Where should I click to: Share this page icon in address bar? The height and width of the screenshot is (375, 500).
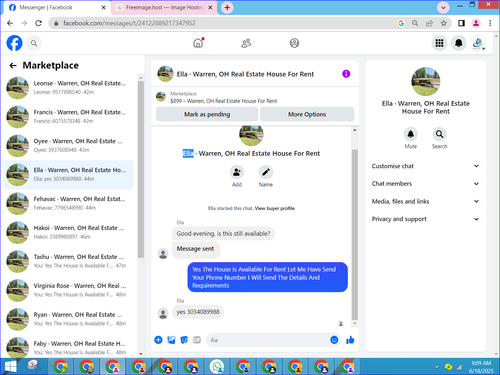(429, 23)
